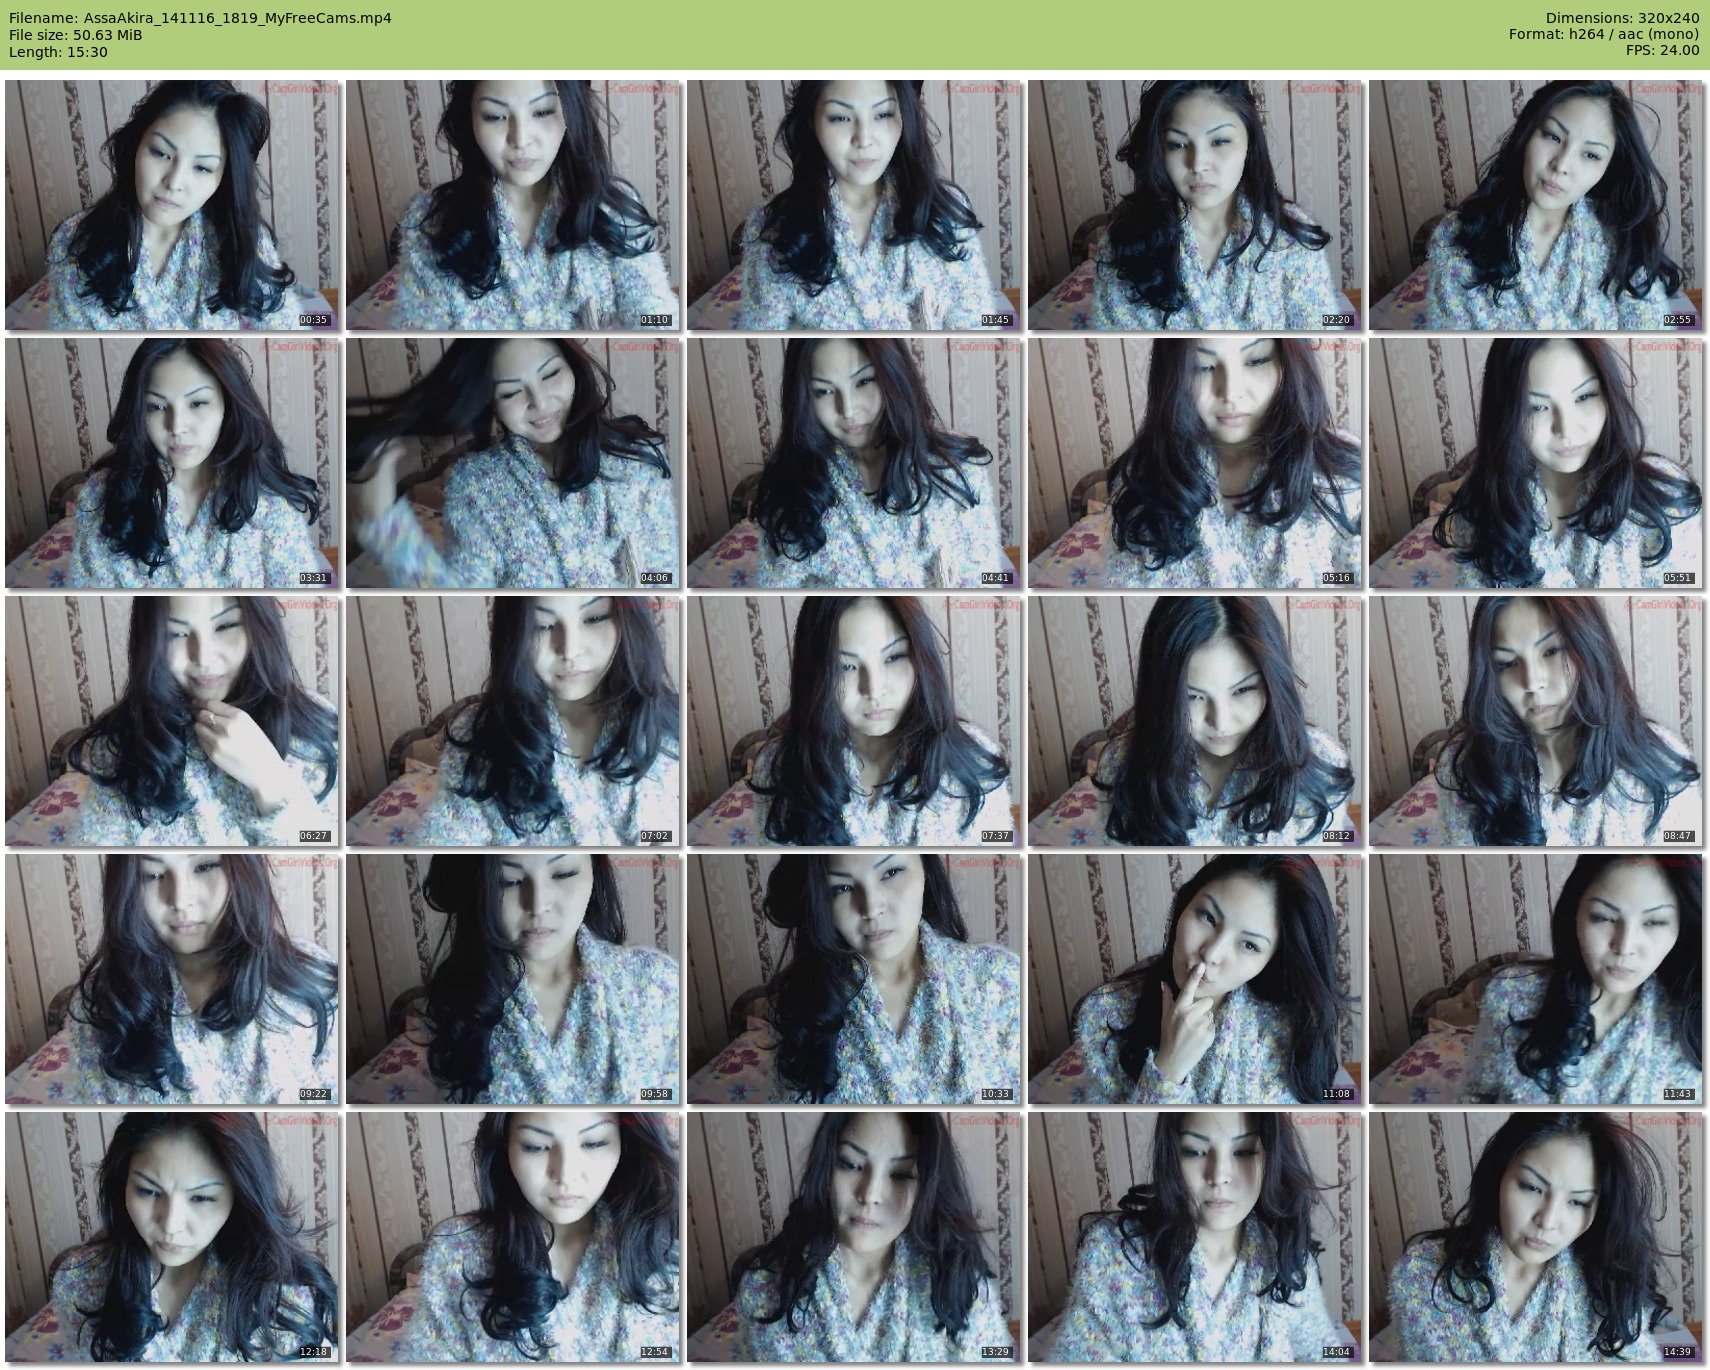This screenshot has height=1370, width=1710.
Task: Click the frame timestamped 06:27
Action: tap(171, 721)
